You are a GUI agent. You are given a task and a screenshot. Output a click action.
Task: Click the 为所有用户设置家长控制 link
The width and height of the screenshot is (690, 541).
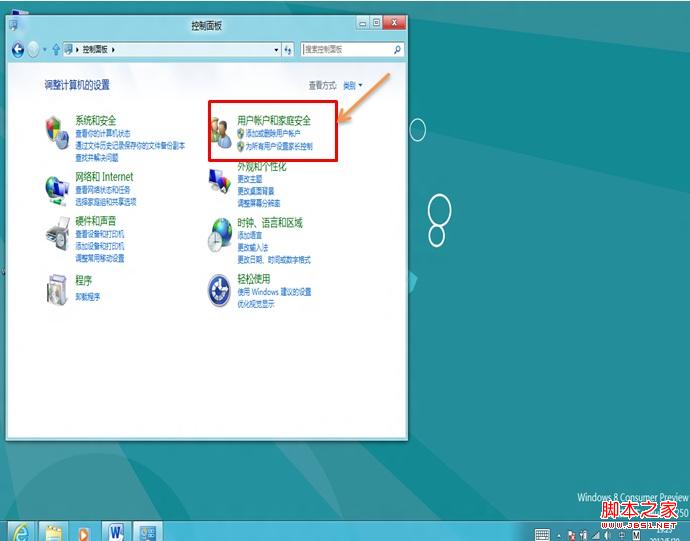click(x=279, y=146)
